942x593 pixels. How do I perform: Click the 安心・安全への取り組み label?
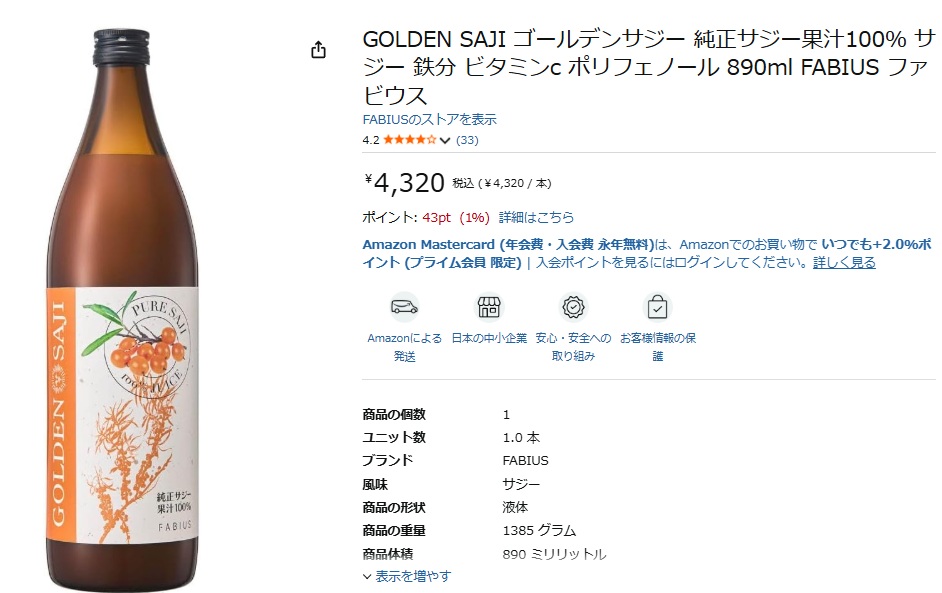click(x=573, y=347)
